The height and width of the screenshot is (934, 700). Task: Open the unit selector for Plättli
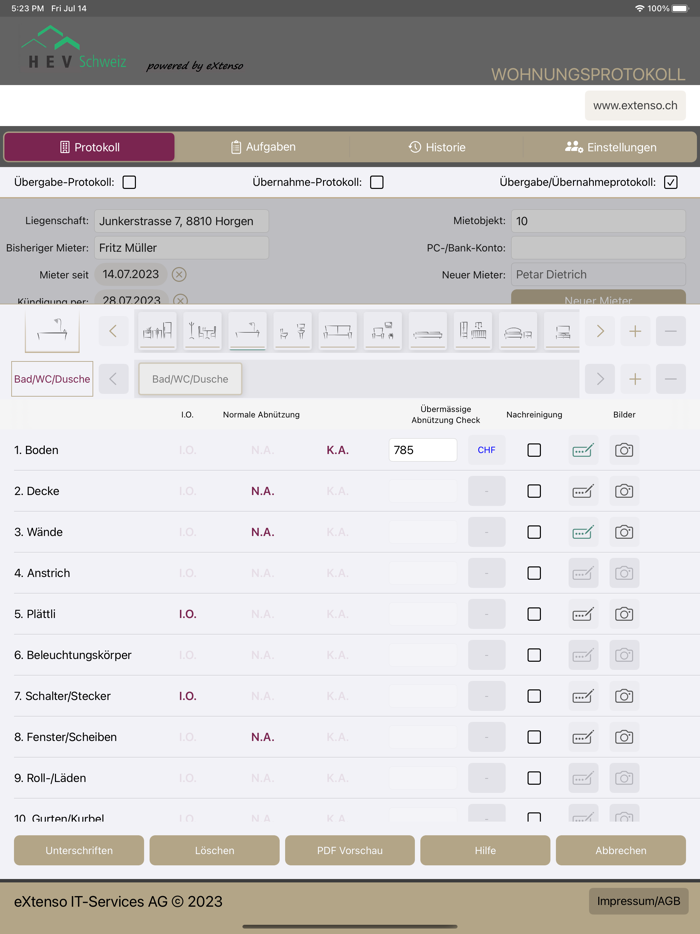[x=487, y=614]
